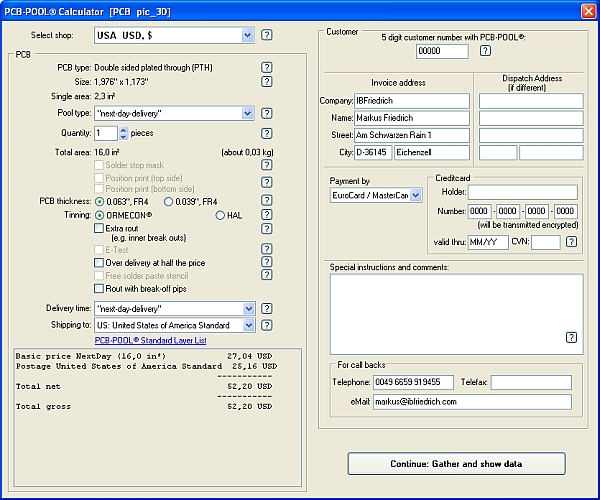Screen dimensions: 600x500
Task: Enable Extra rout checkbox
Action: point(99,228)
